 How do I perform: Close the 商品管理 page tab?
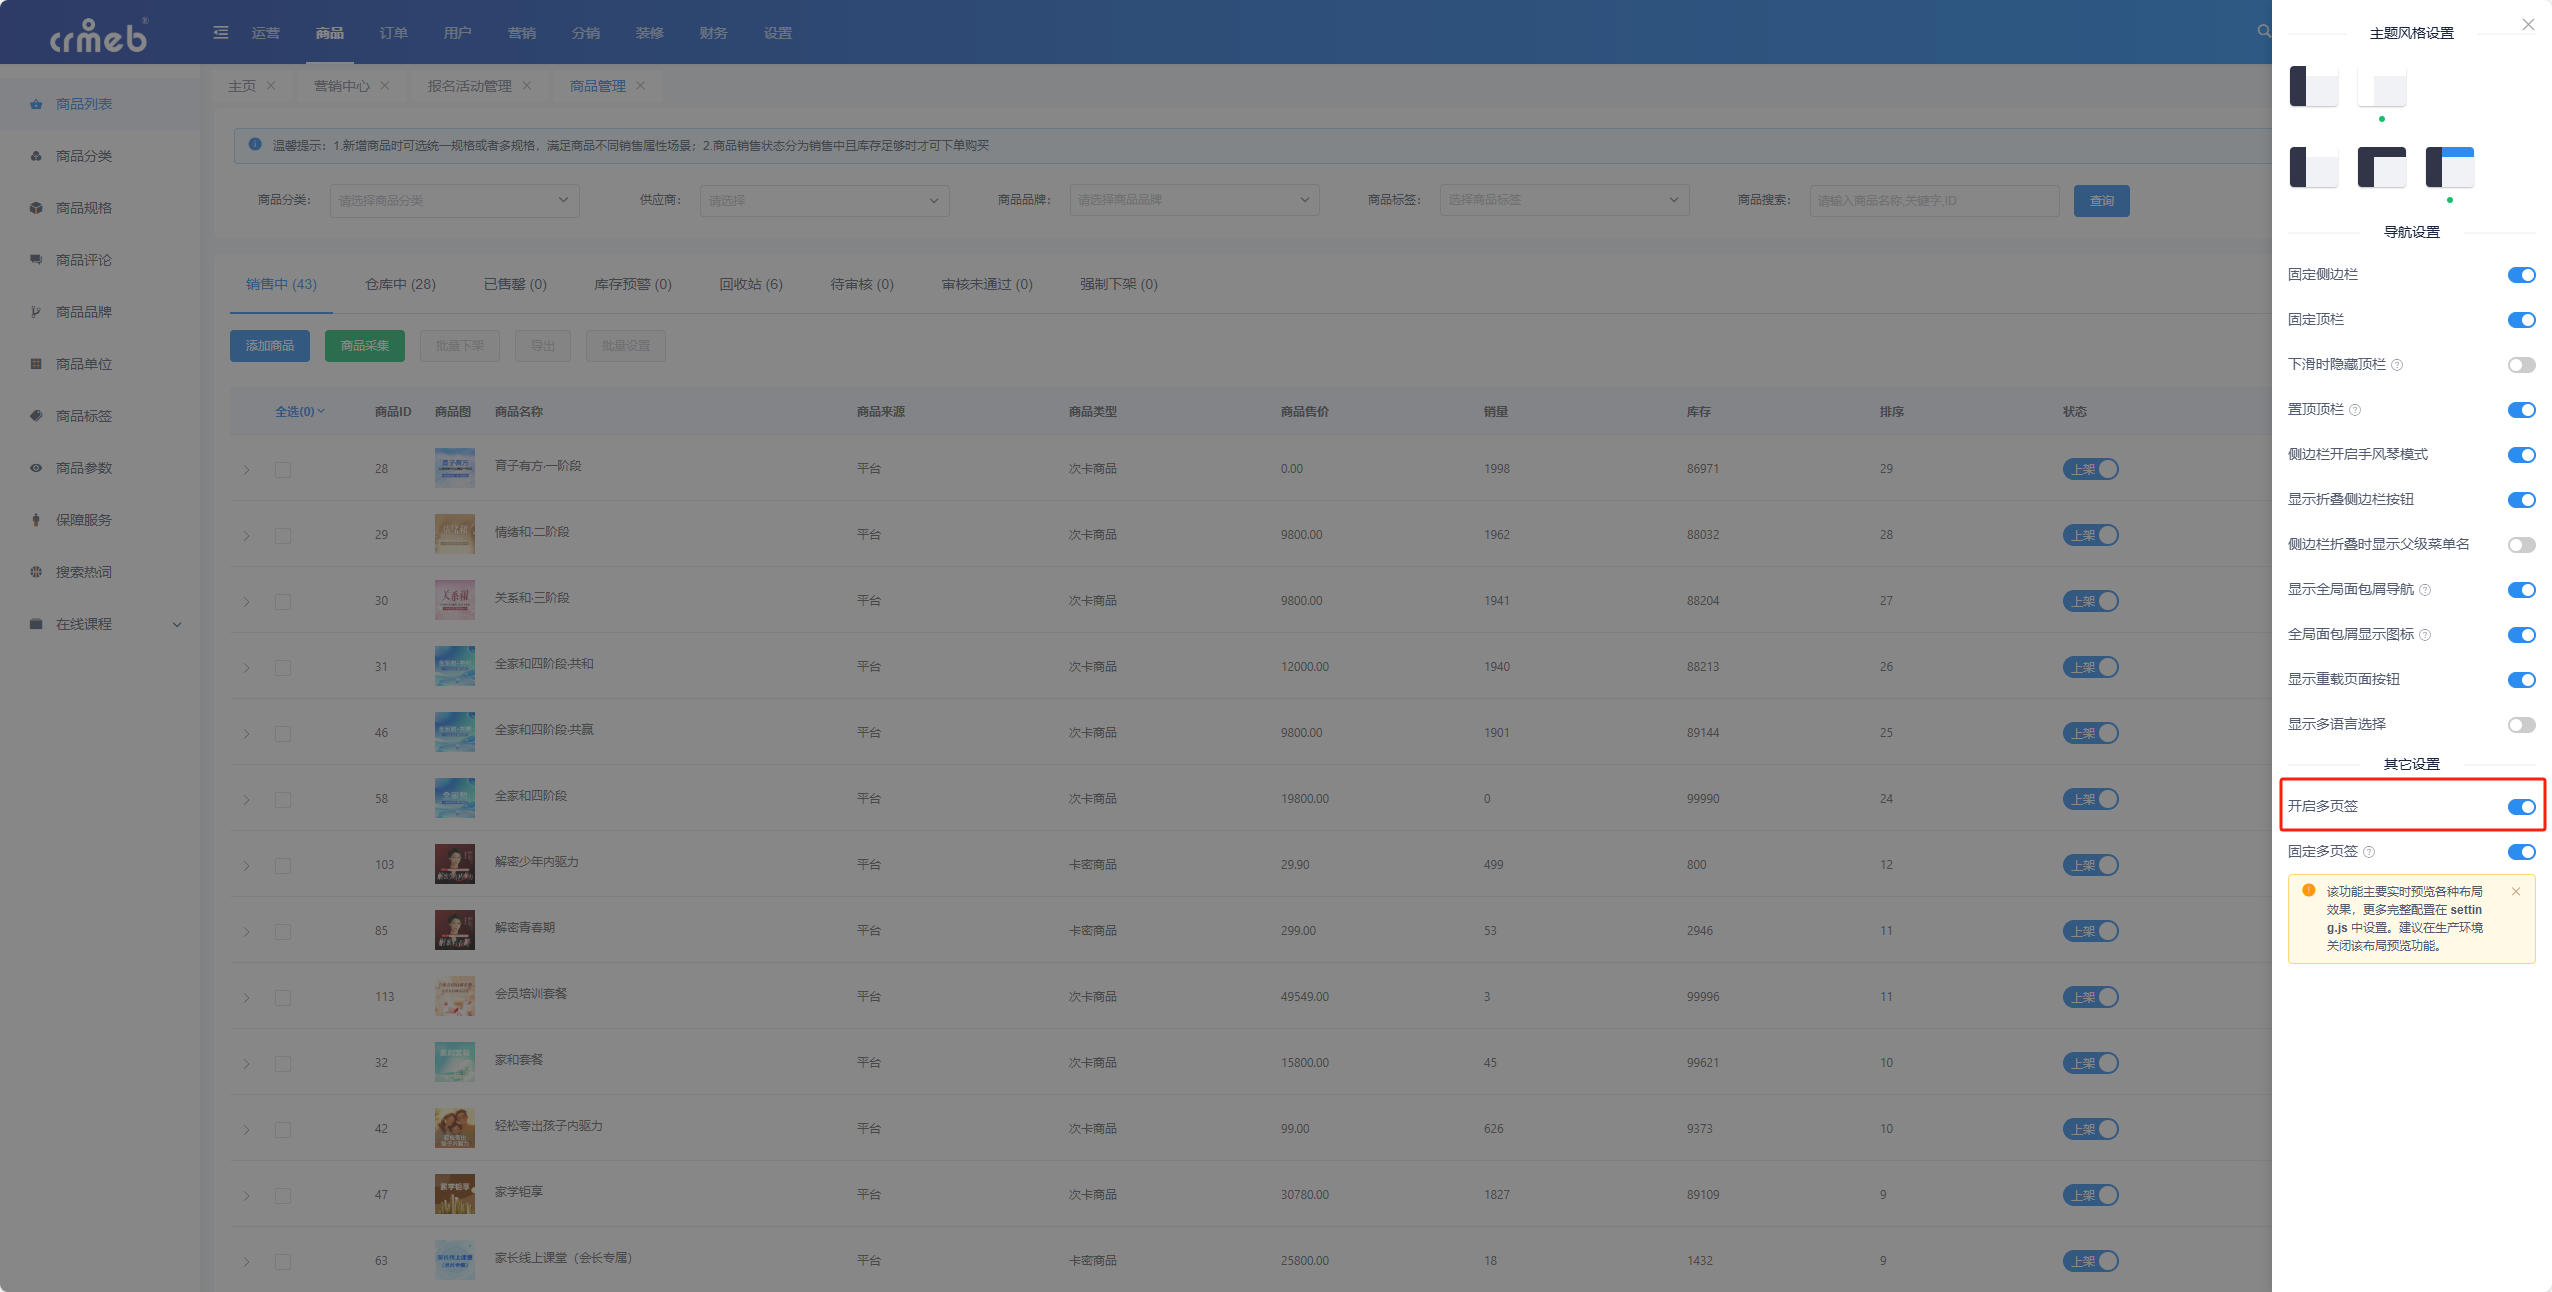641,86
